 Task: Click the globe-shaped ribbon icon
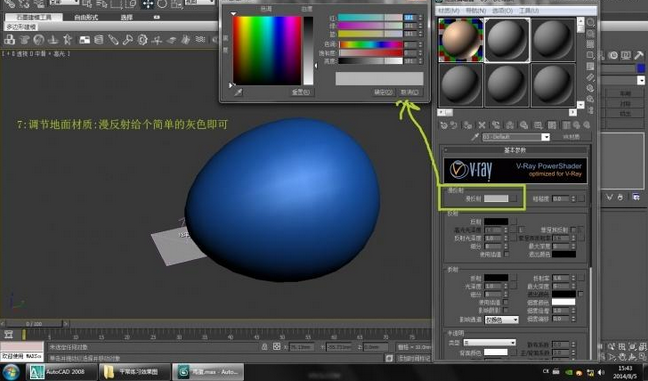pyautogui.click(x=38, y=40)
